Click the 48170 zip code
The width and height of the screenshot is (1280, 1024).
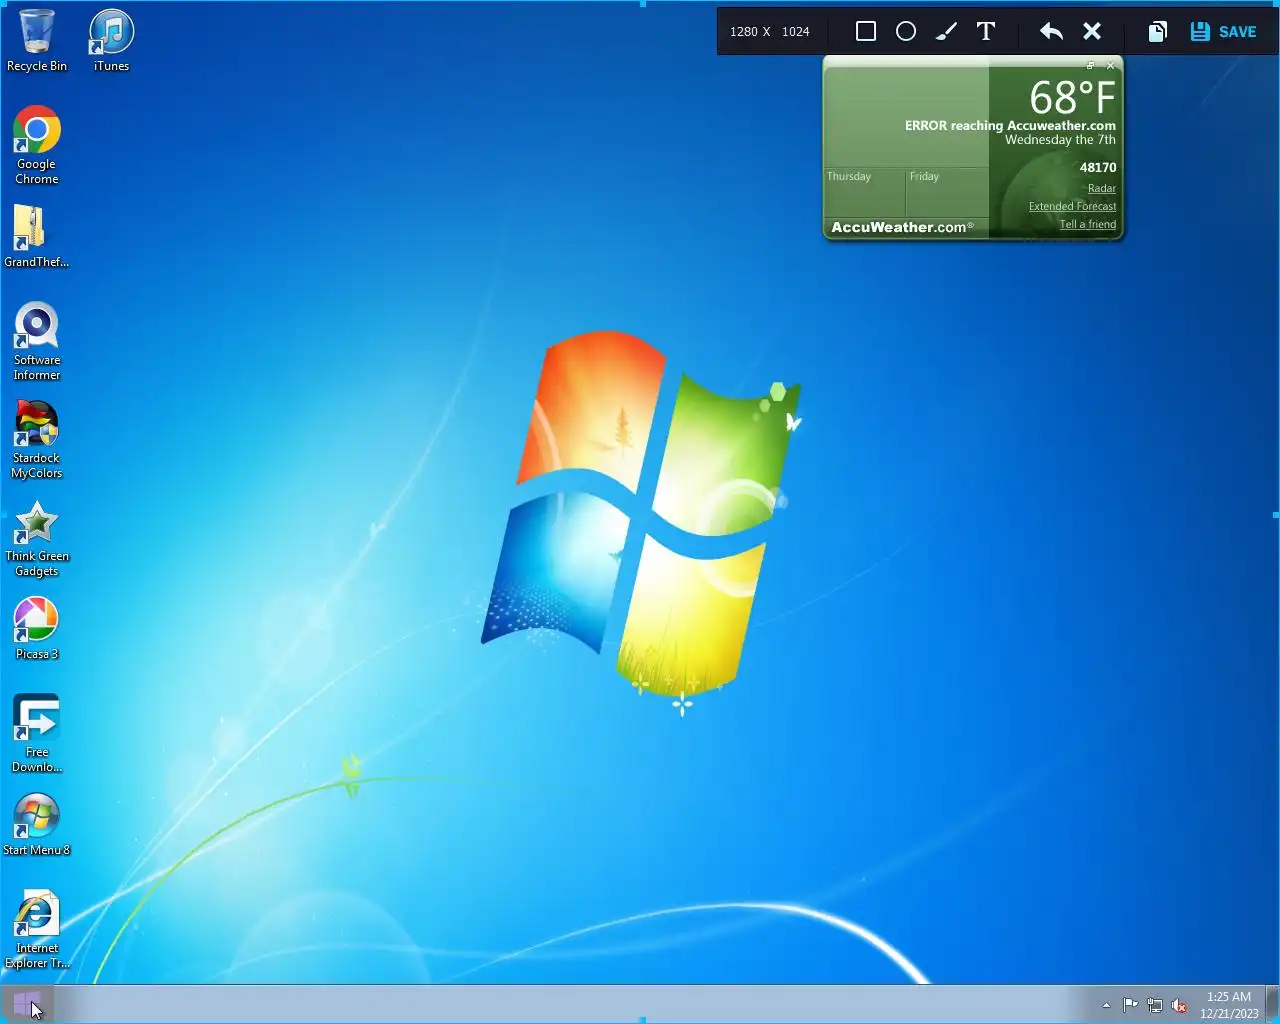tap(1098, 167)
